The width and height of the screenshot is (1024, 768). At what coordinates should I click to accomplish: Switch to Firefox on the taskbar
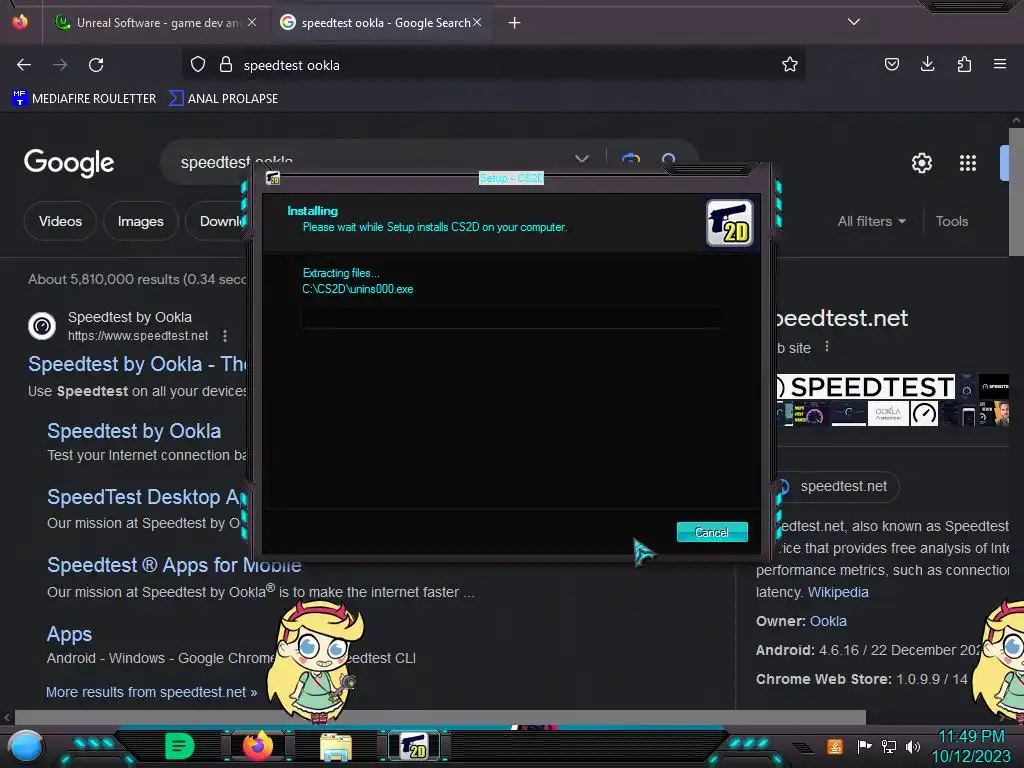[258, 746]
